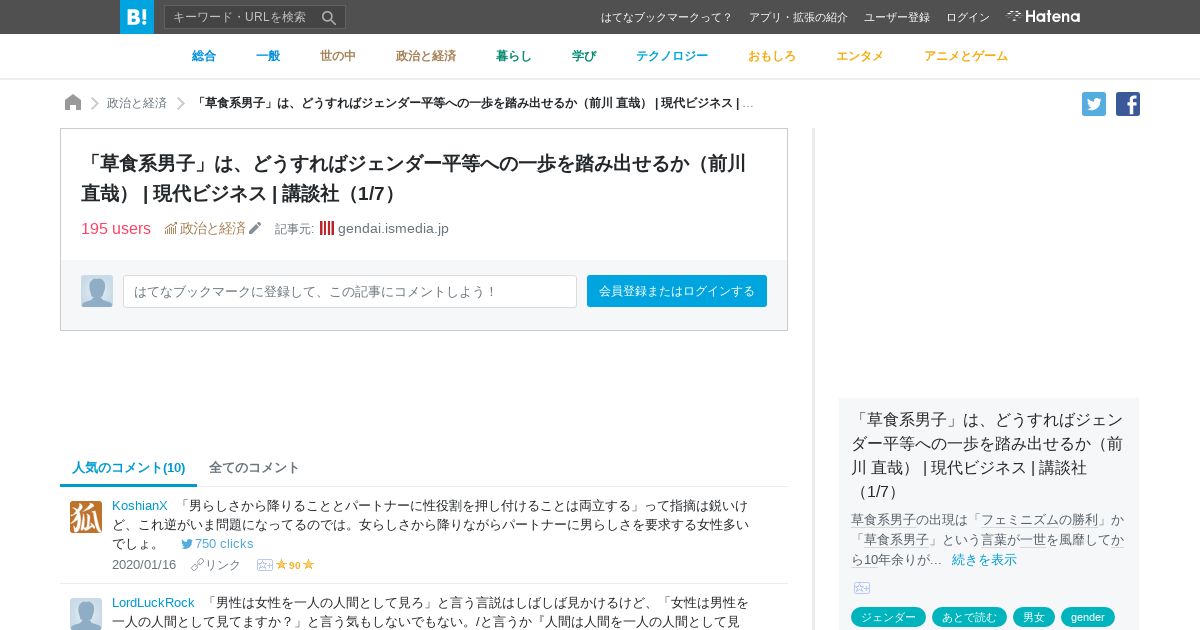Select the あとで読む tag
This screenshot has height=630, width=1200.
point(969,617)
